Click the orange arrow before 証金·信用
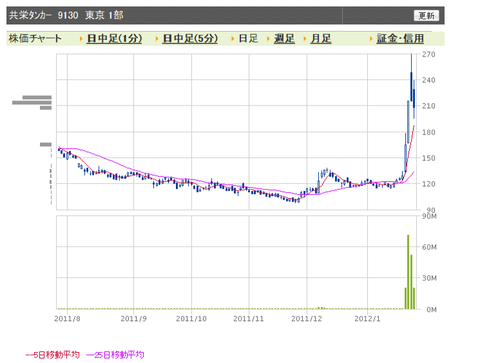The image size is (480, 363). (371, 39)
